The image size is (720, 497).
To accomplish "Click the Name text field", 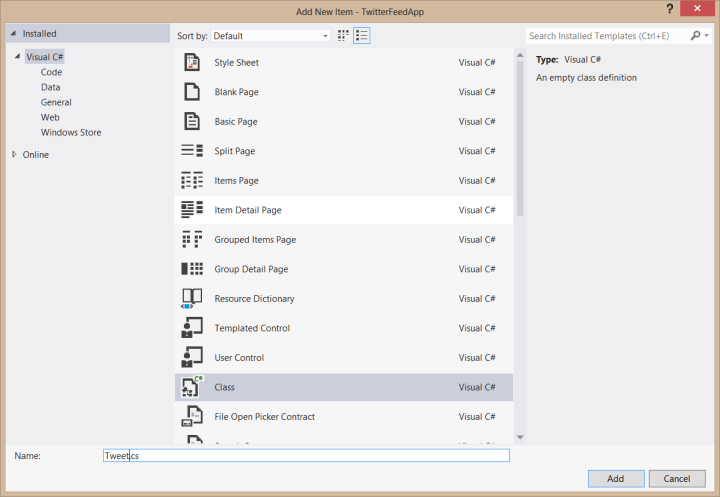I will pos(306,455).
